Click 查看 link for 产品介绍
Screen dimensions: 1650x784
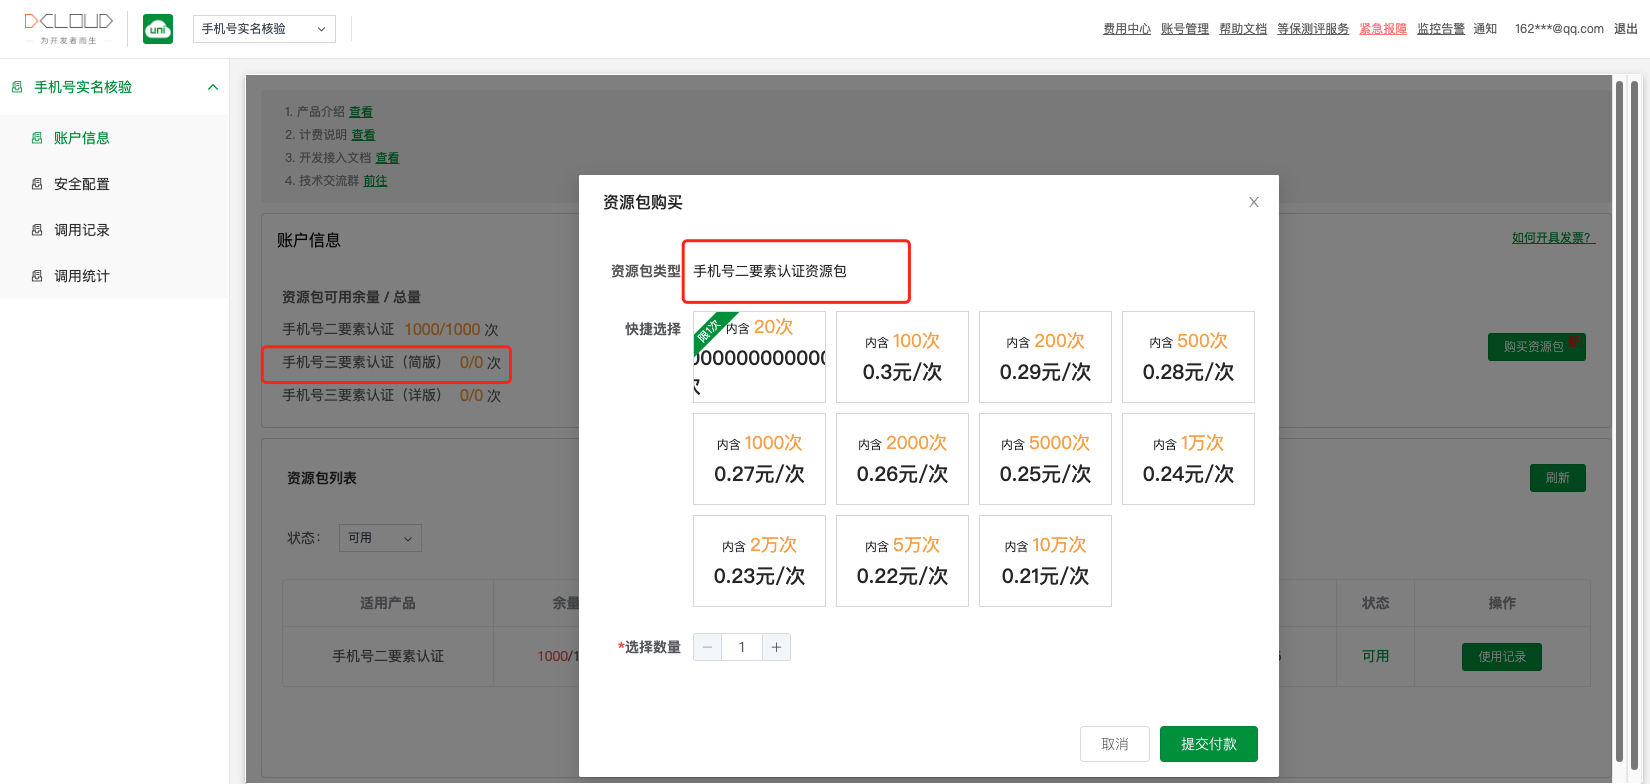(361, 112)
